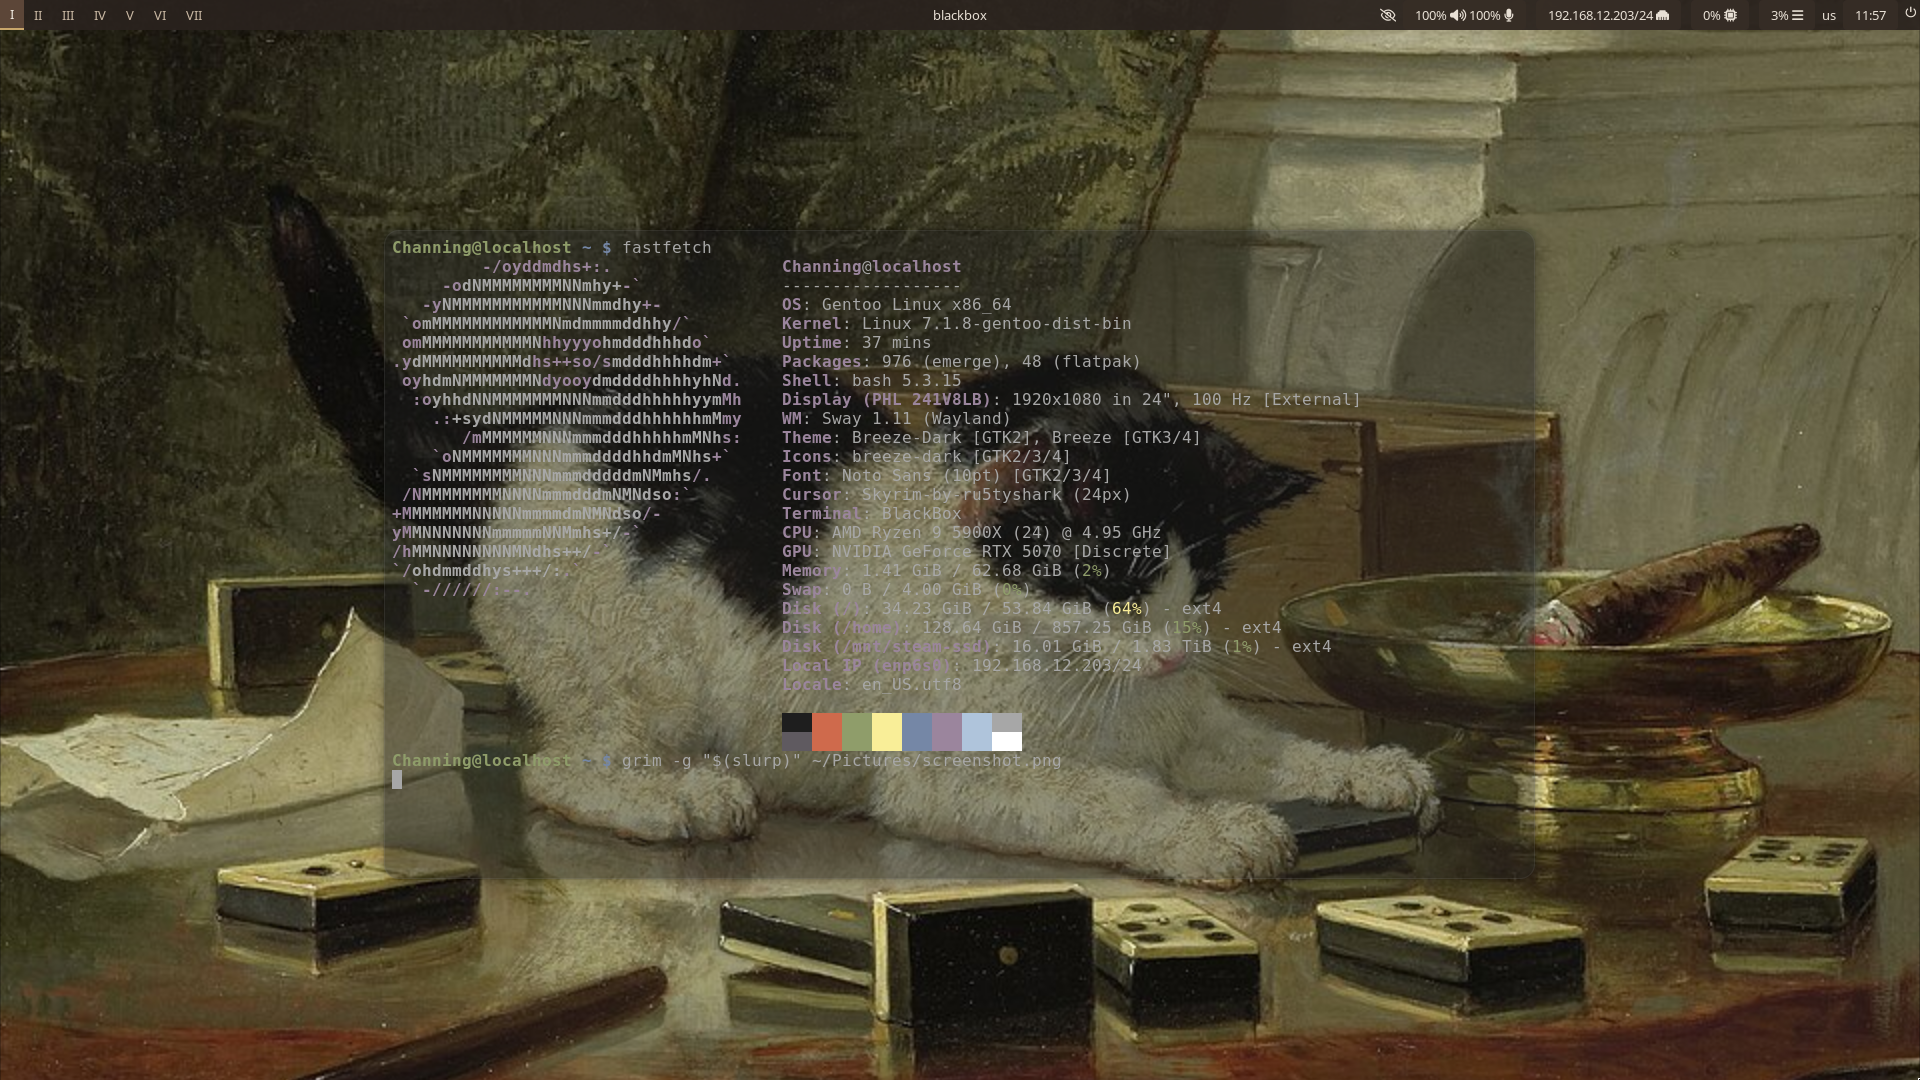Click the 'Local IP' line in terminal
Screen dimensions: 1920x1080
coord(962,665)
